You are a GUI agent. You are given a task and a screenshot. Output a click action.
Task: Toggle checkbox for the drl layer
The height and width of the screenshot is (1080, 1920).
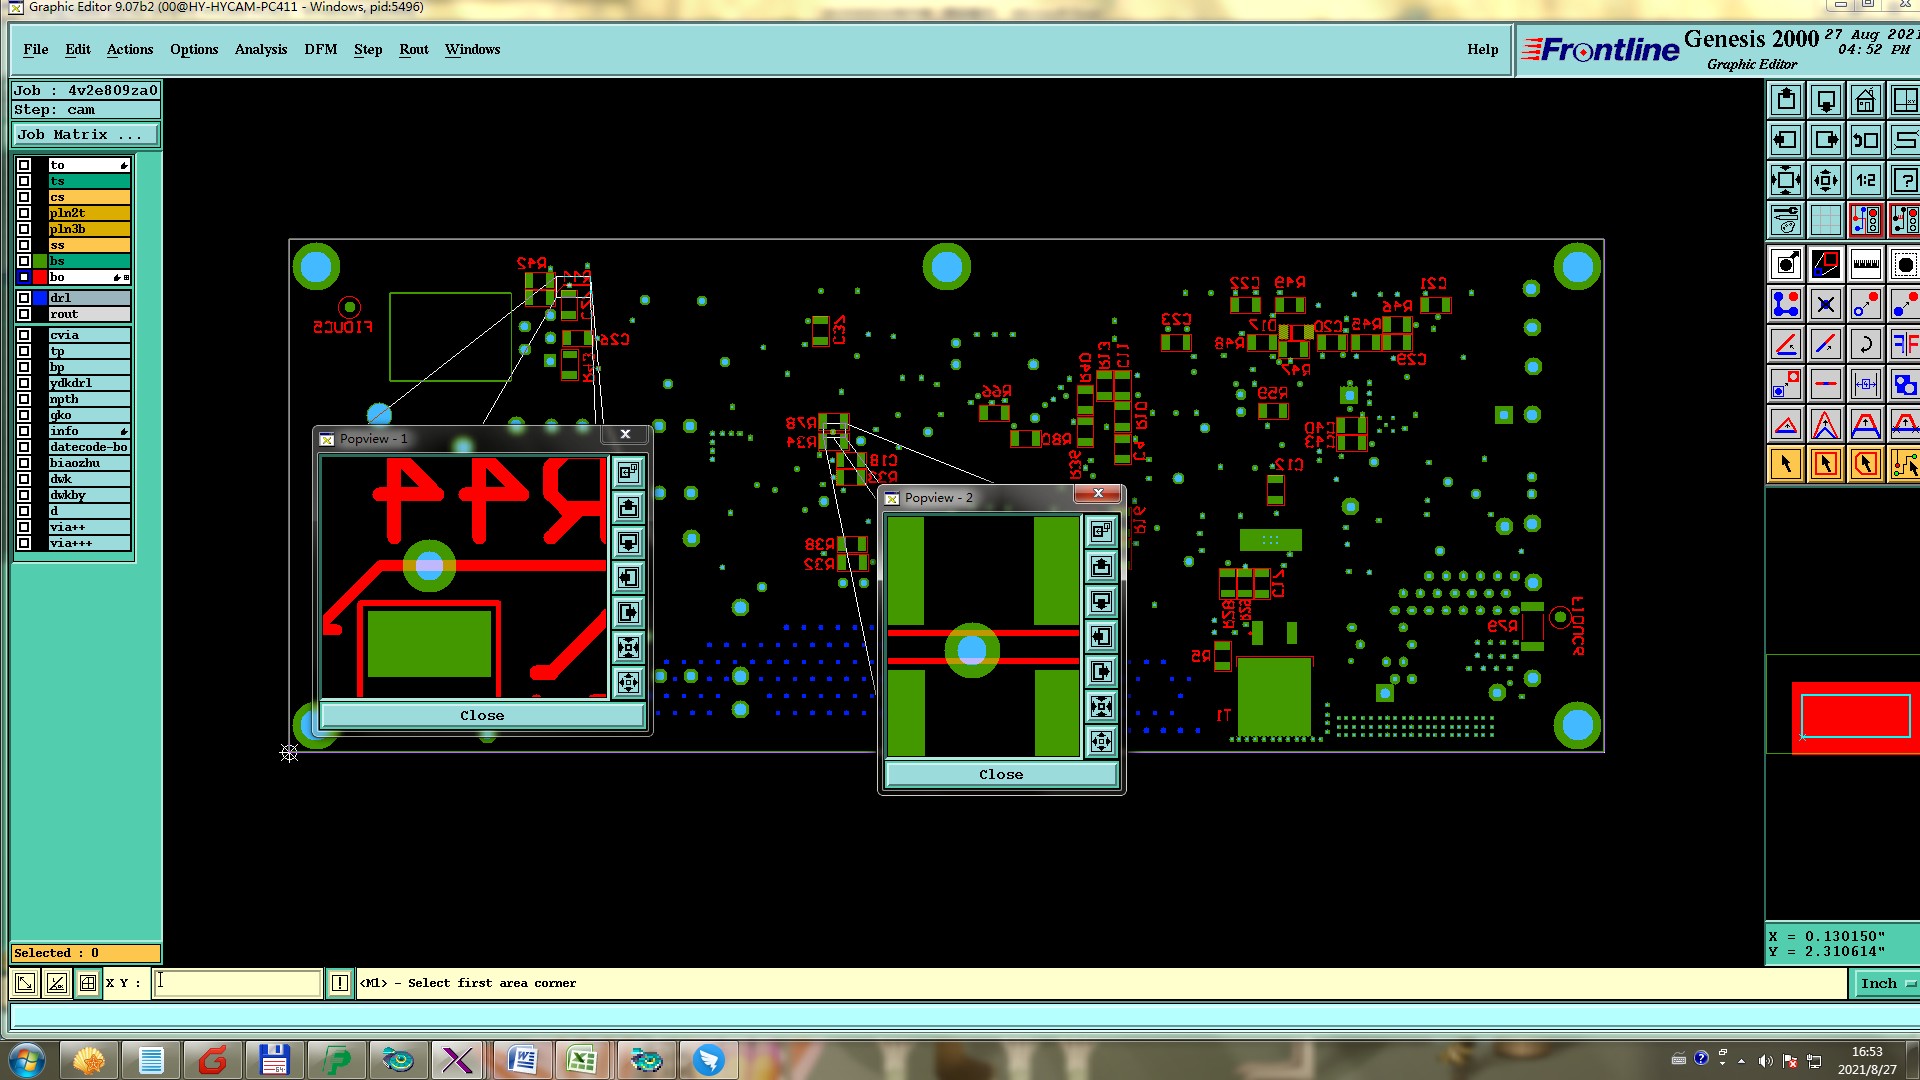[x=24, y=298]
